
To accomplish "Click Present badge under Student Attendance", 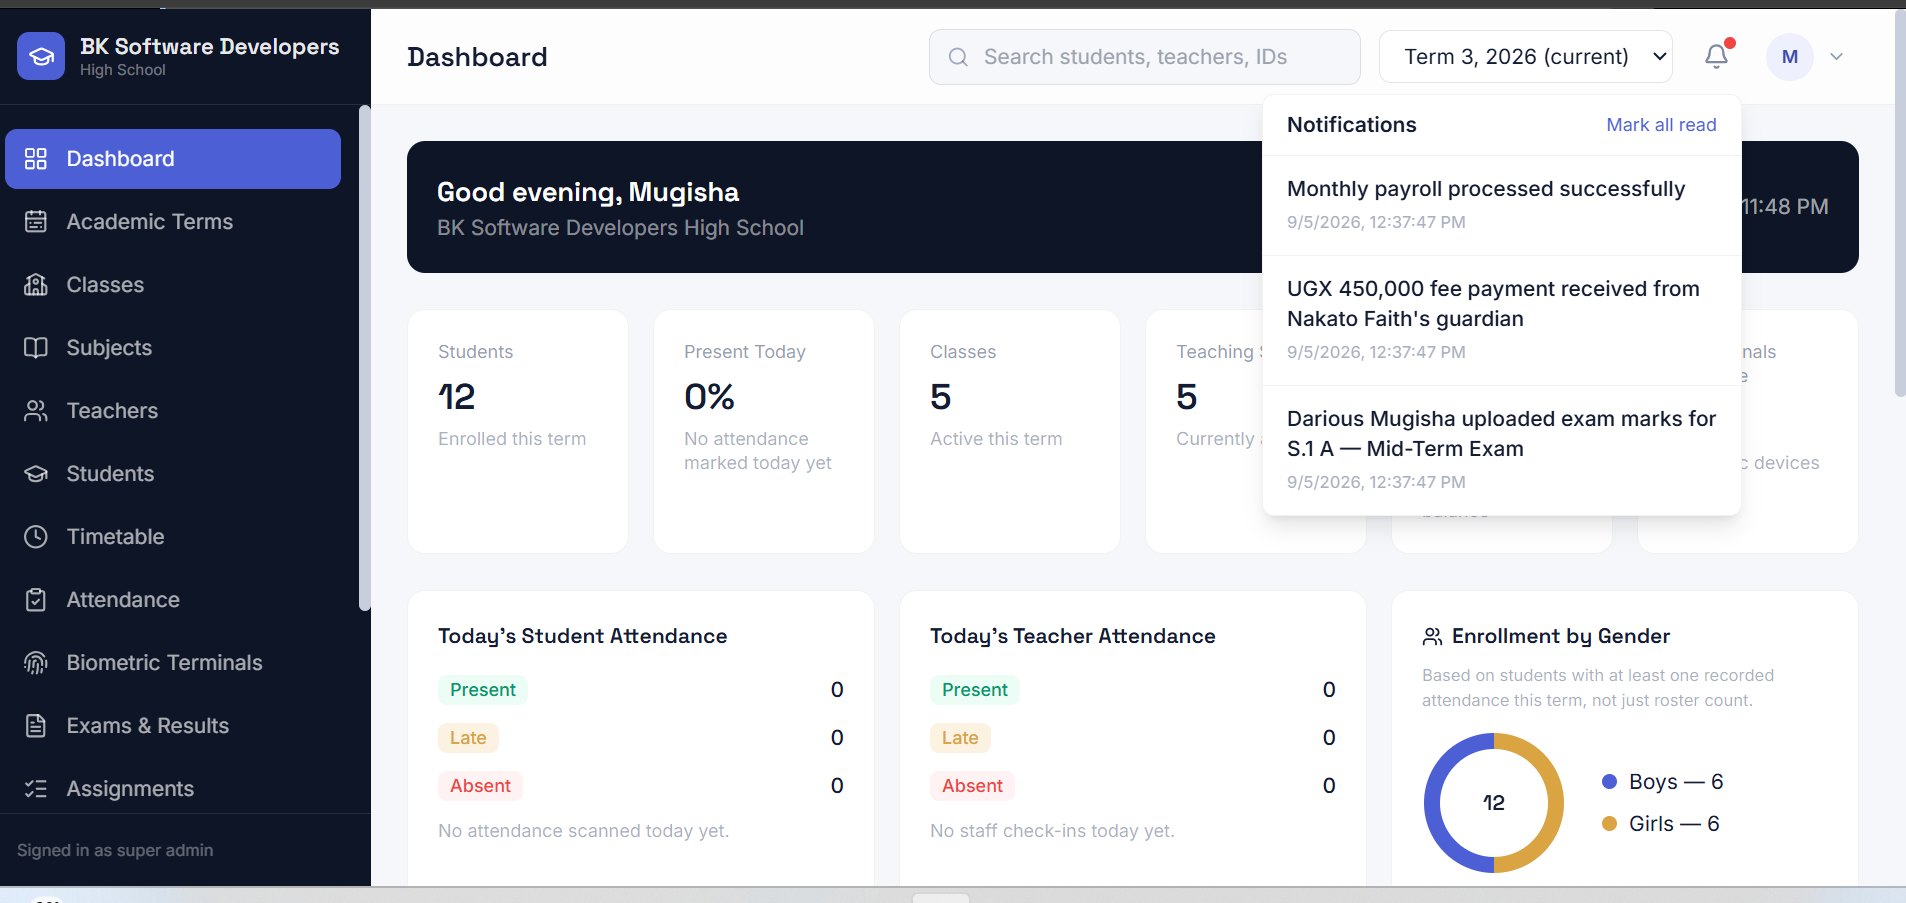I will (483, 690).
